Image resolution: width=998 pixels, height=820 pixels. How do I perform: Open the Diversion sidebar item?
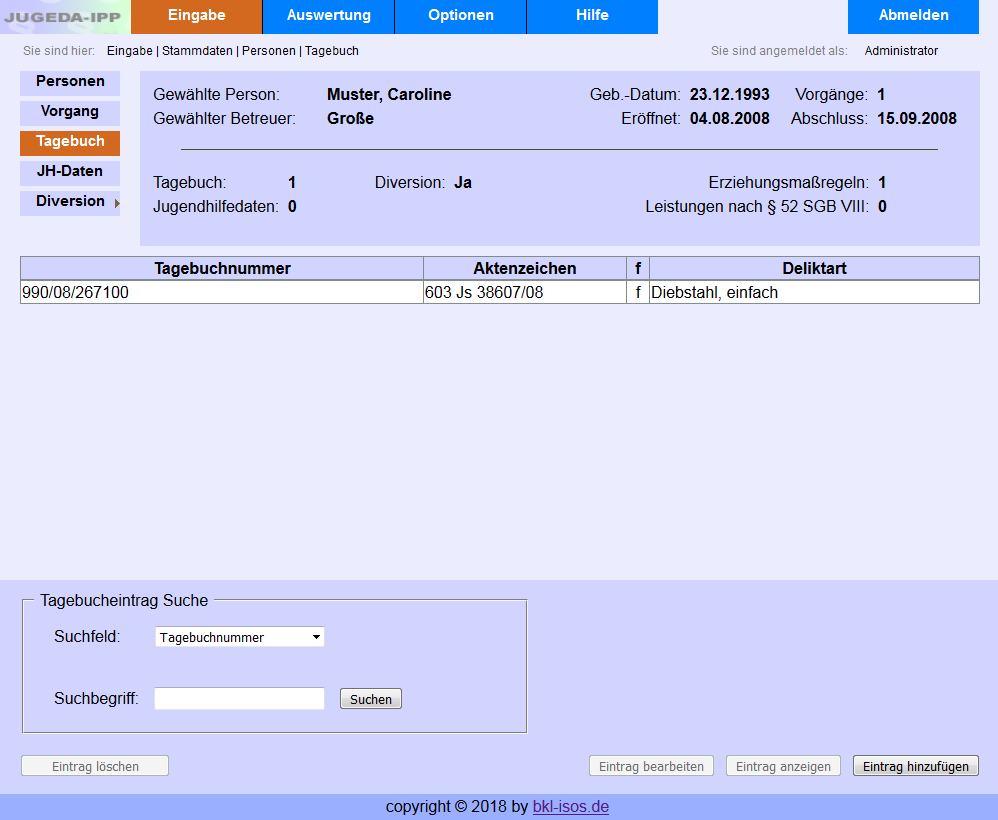pos(70,202)
